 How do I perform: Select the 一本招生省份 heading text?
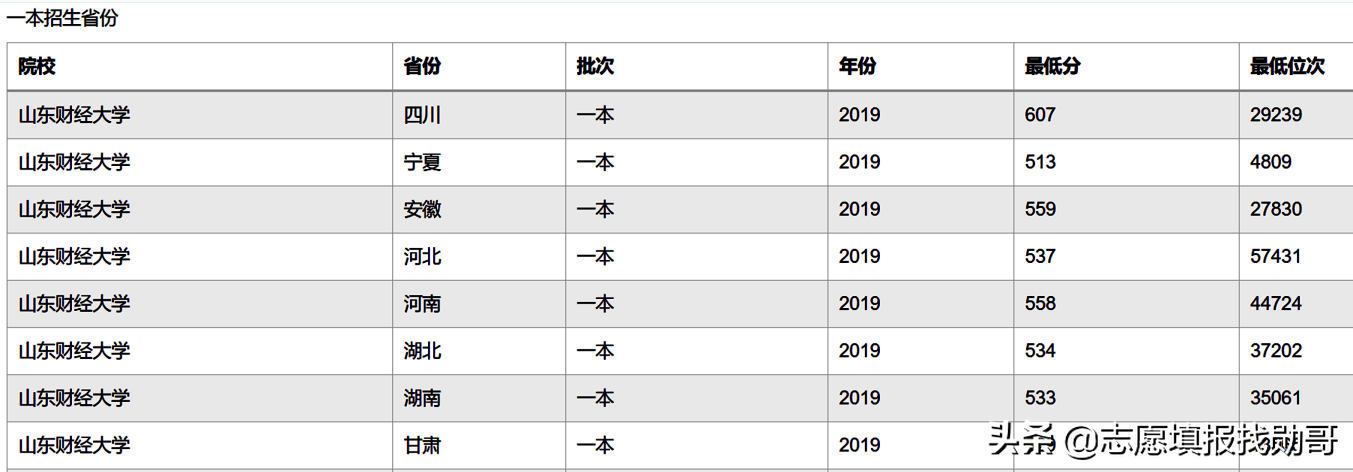(62, 18)
